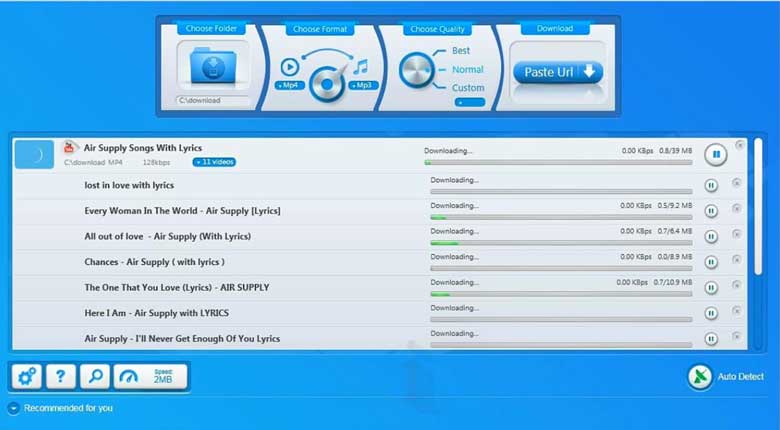This screenshot has height=430, width=780.
Task: Pause Every Woman In The World download
Action: [x=711, y=211]
